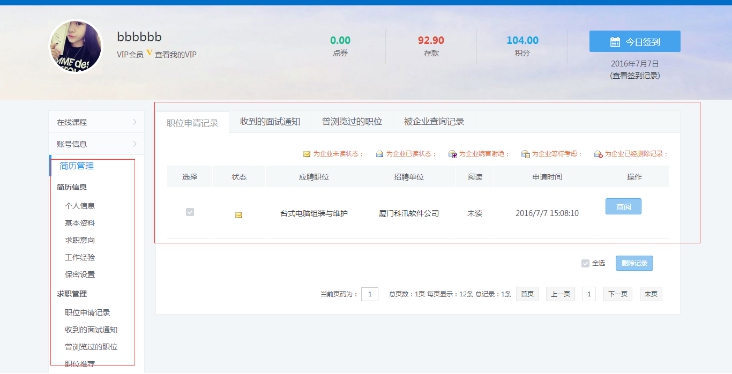
Task: Click the 末页 last page button
Action: click(651, 294)
